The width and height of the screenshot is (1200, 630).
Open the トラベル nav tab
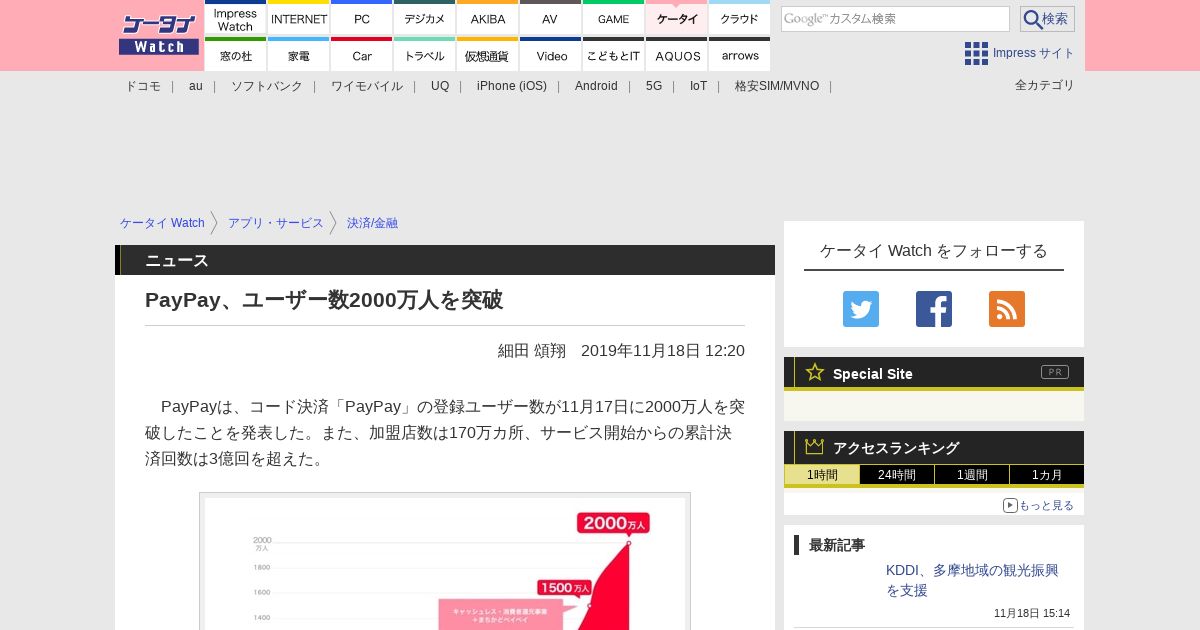click(425, 55)
